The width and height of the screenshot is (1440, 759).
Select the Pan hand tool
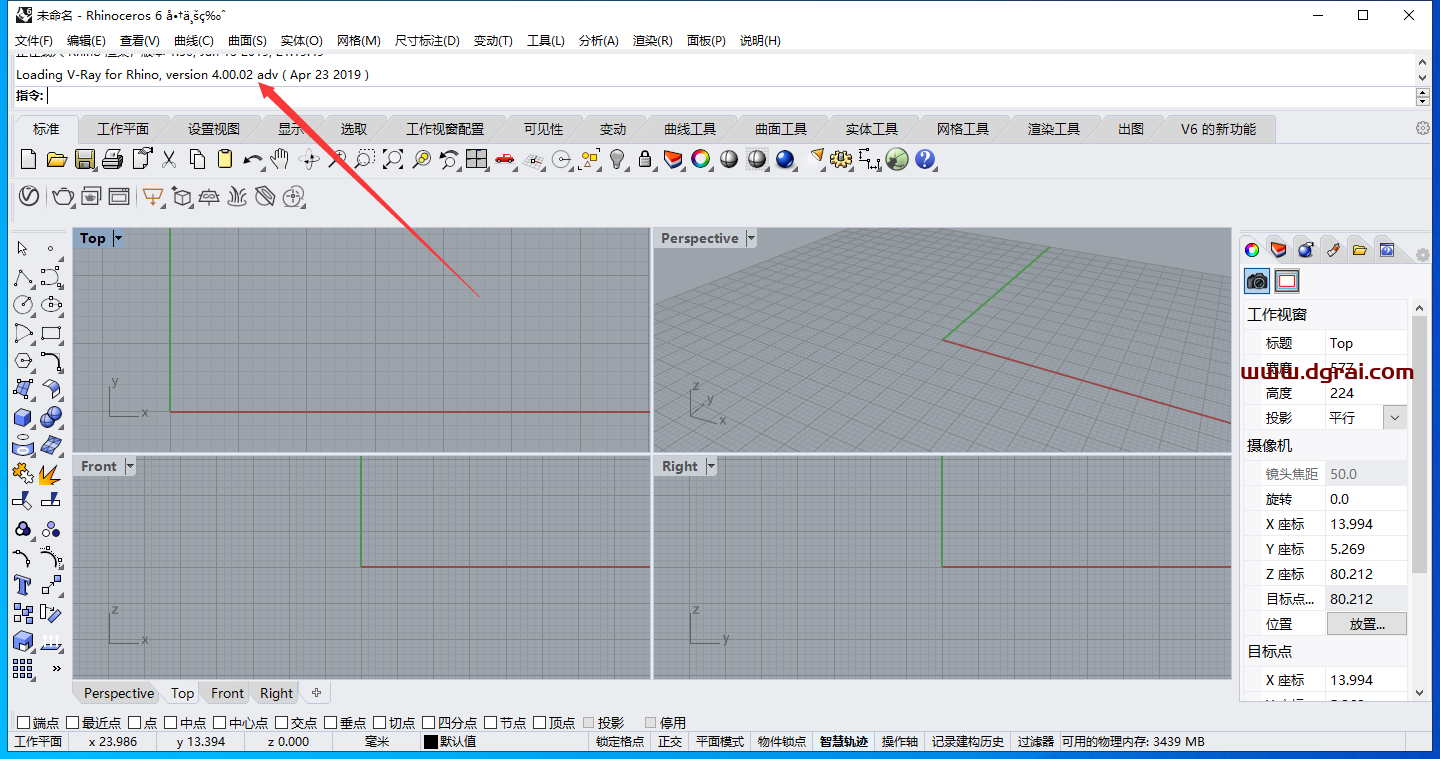click(x=281, y=159)
